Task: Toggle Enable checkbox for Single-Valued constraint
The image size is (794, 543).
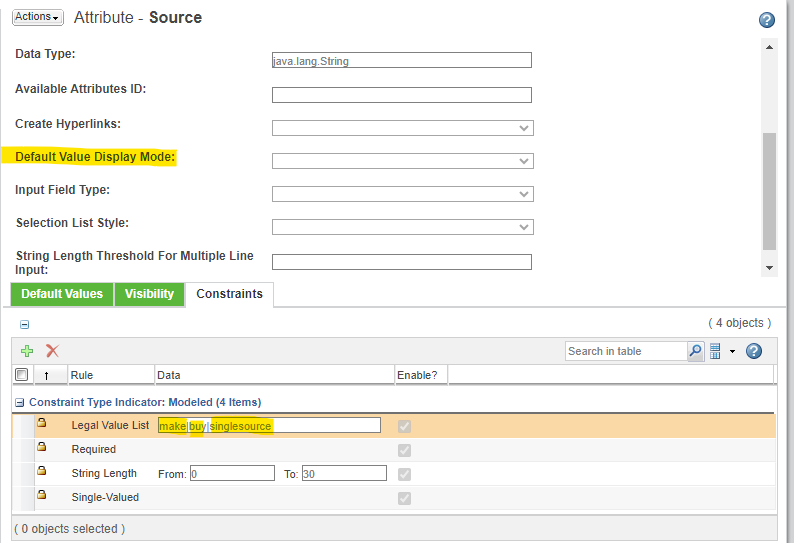Action: tap(404, 498)
